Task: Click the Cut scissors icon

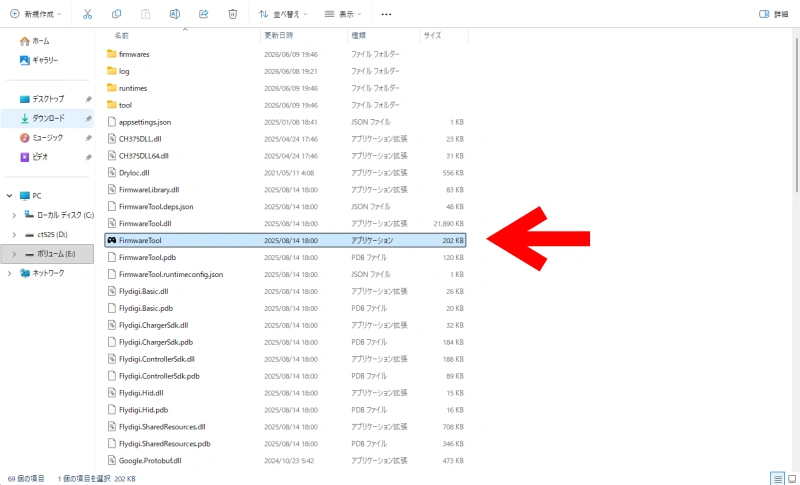Action: coord(87,14)
